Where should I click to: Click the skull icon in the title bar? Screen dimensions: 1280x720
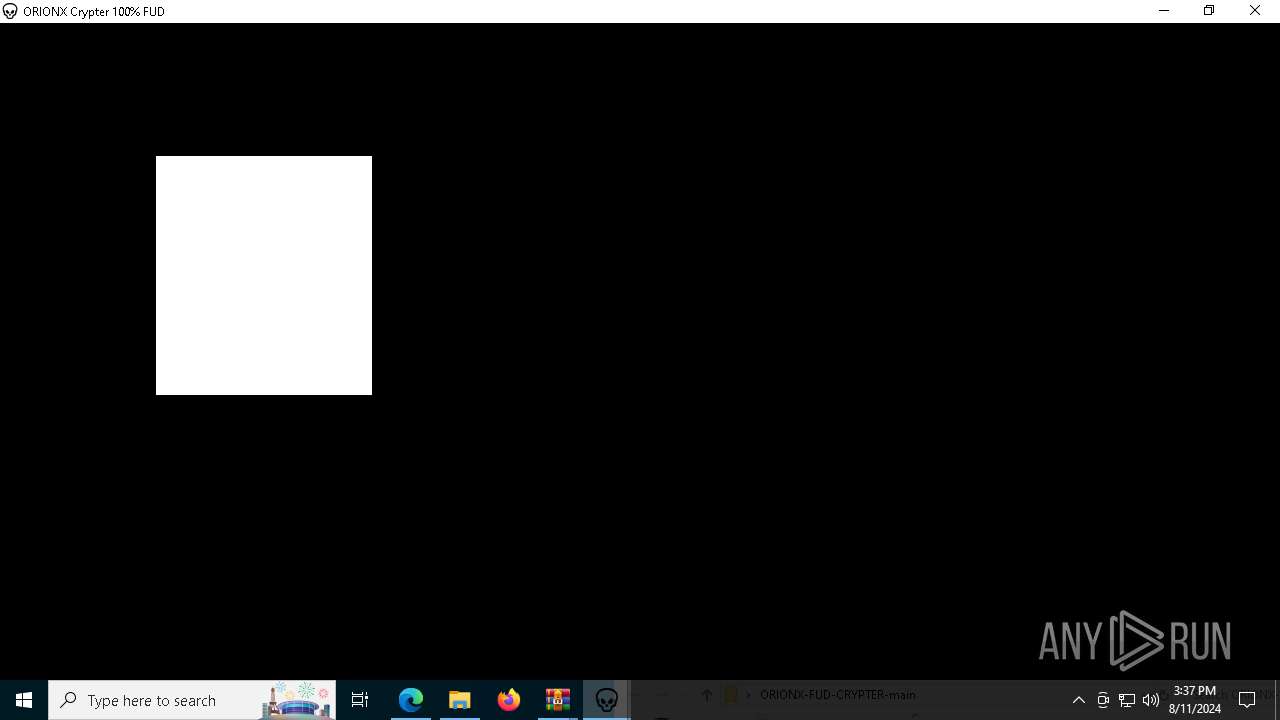point(10,11)
